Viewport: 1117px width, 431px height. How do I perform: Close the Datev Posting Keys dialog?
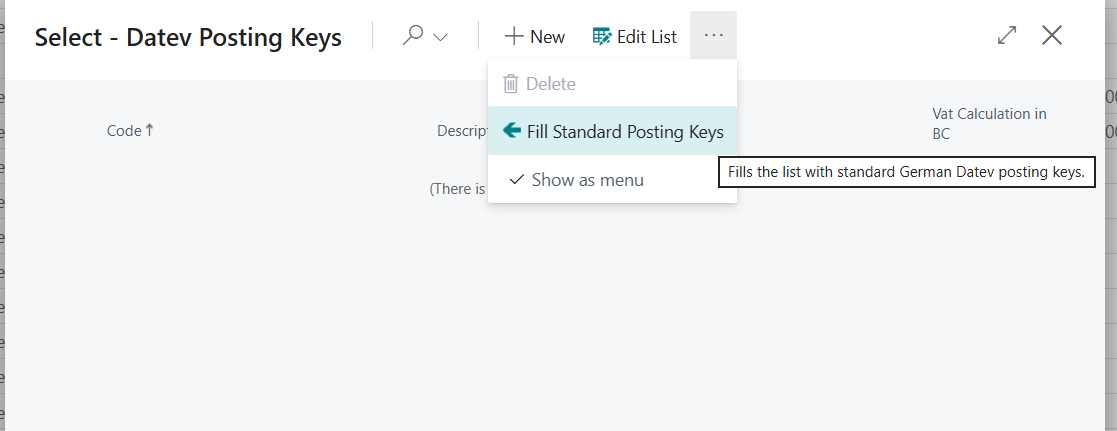pos(1052,35)
